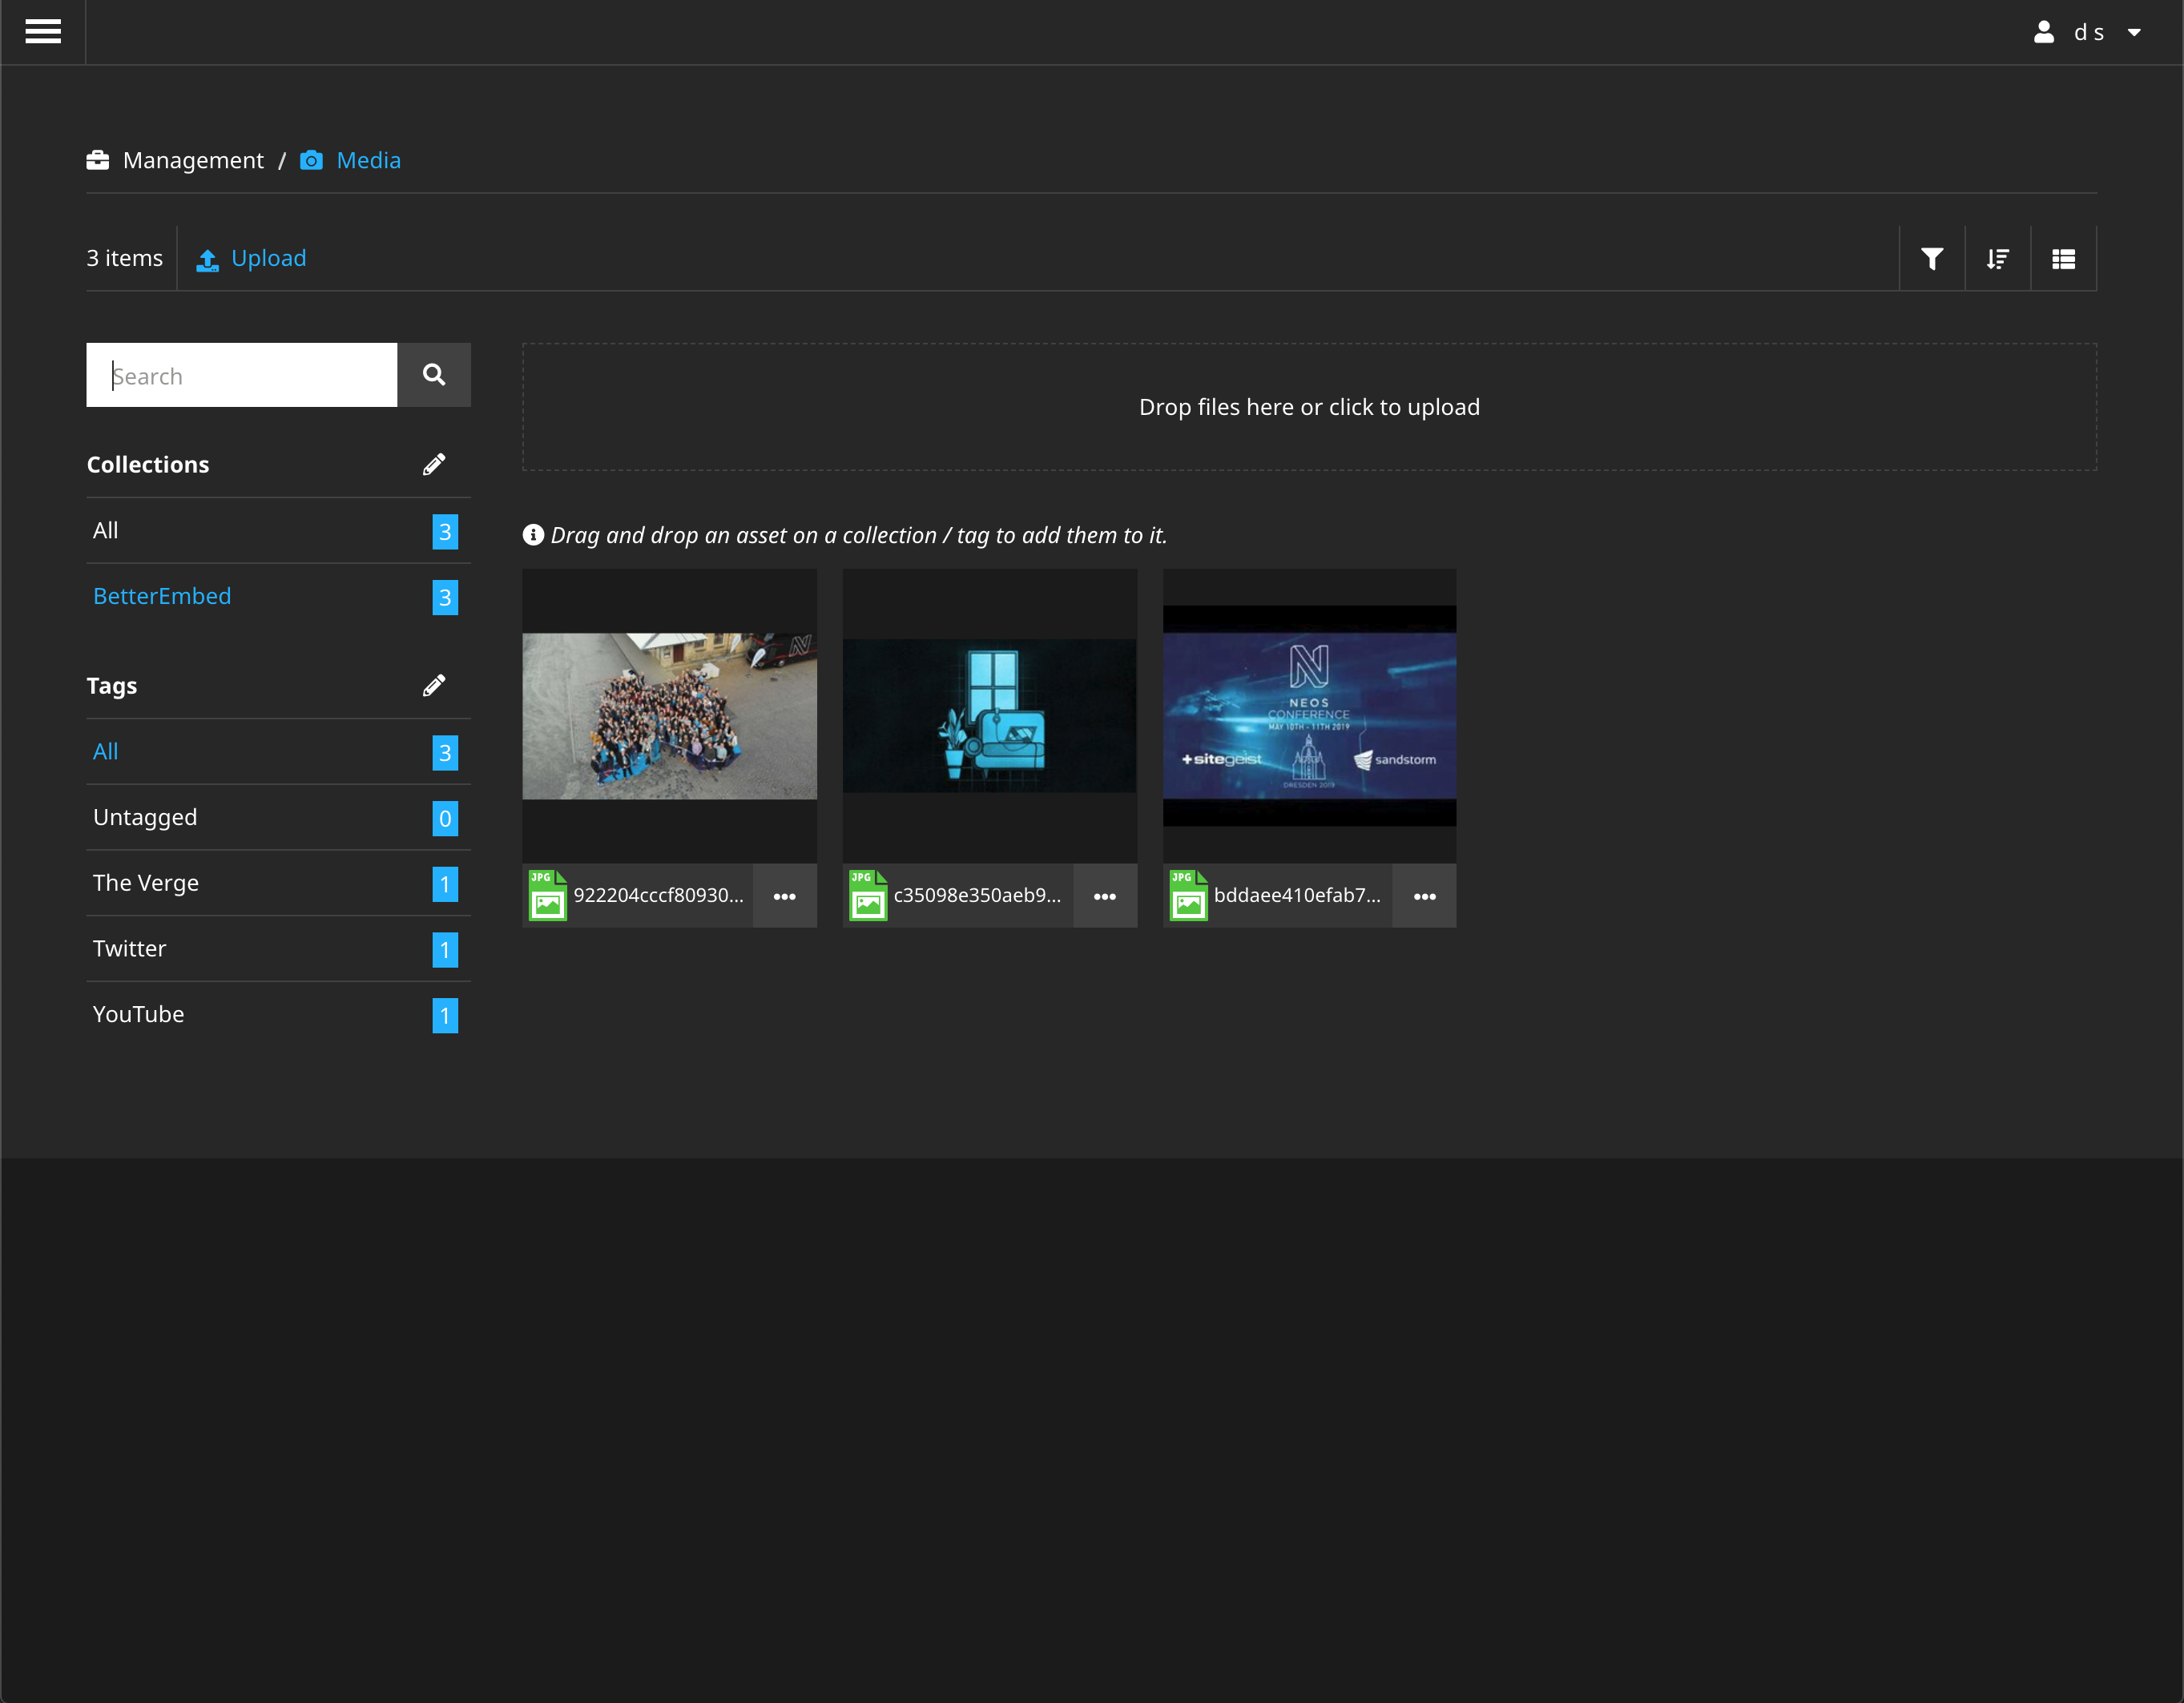The image size is (2184, 1703).
Task: Open the user account dropdown
Action: point(2088,32)
